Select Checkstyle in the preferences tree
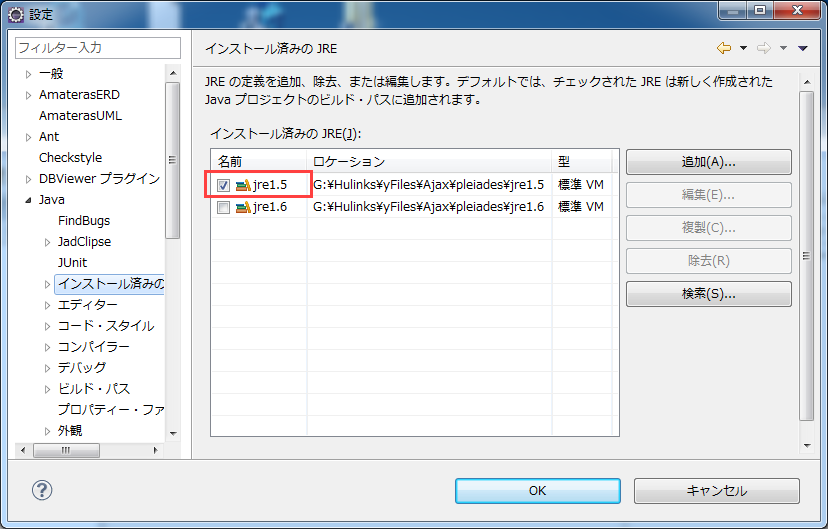828x529 pixels. 70,158
